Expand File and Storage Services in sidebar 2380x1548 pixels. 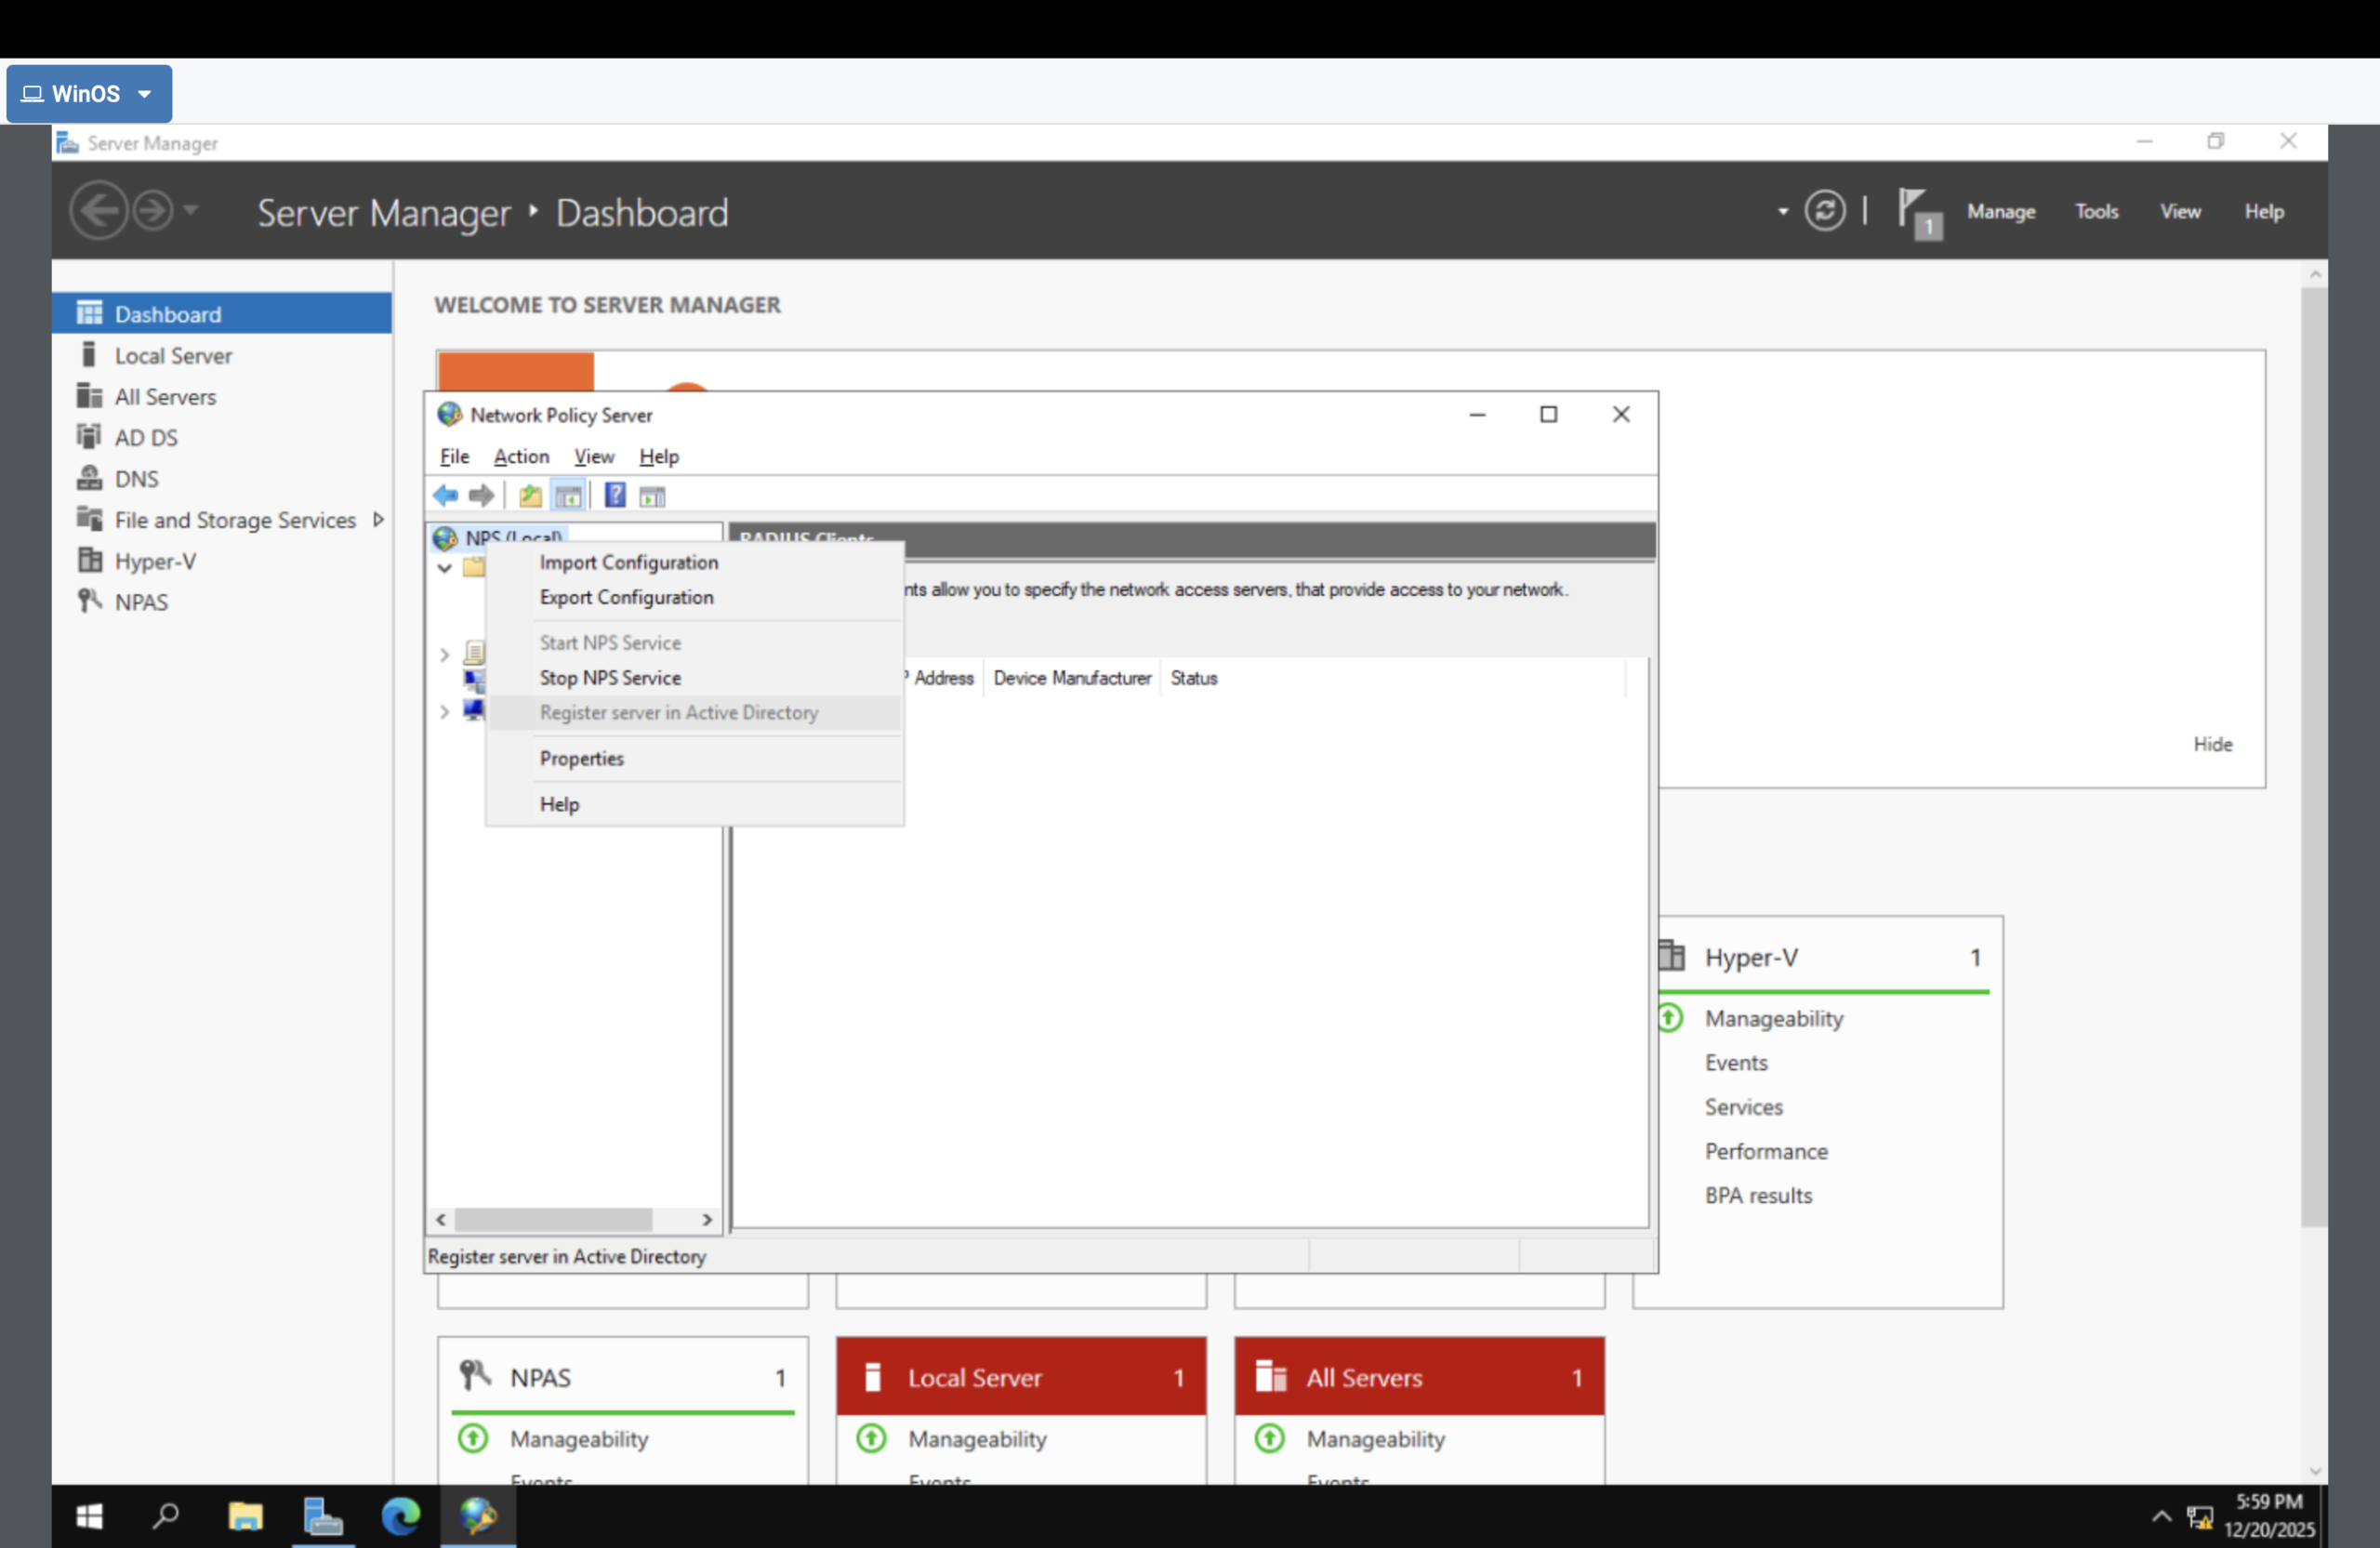(x=380, y=519)
